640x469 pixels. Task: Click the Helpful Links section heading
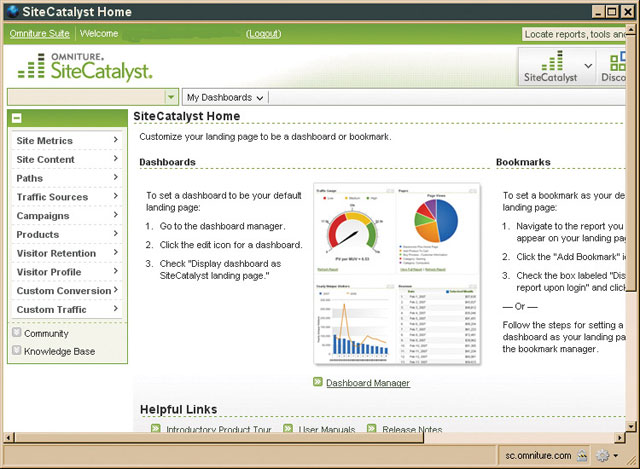(x=178, y=409)
